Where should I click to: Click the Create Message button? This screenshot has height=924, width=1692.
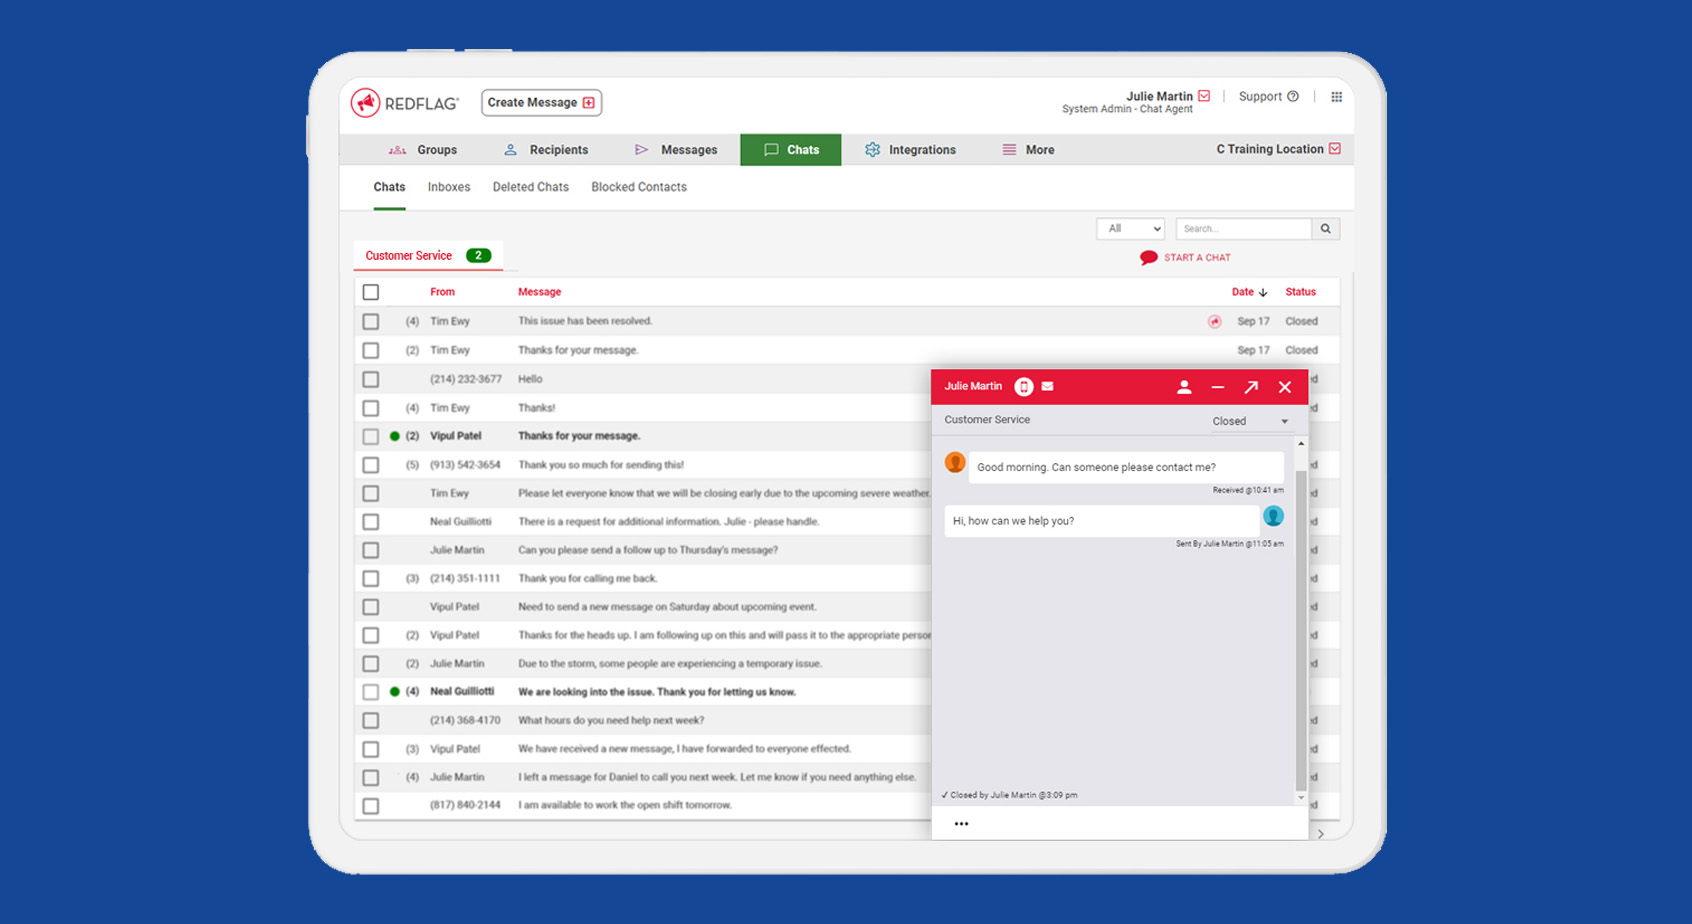click(x=541, y=102)
